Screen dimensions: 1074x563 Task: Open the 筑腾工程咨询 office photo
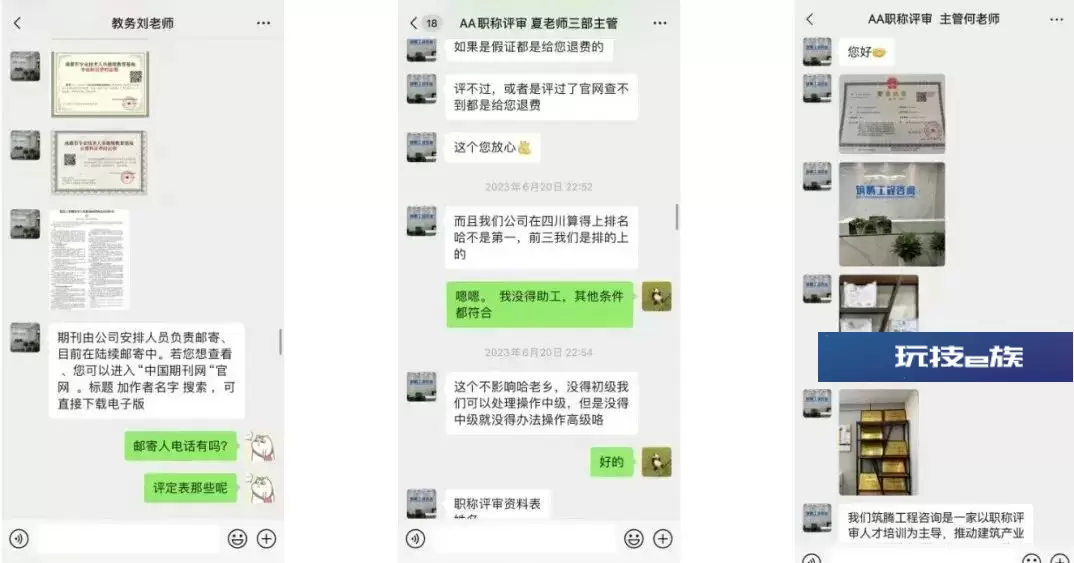coord(892,214)
